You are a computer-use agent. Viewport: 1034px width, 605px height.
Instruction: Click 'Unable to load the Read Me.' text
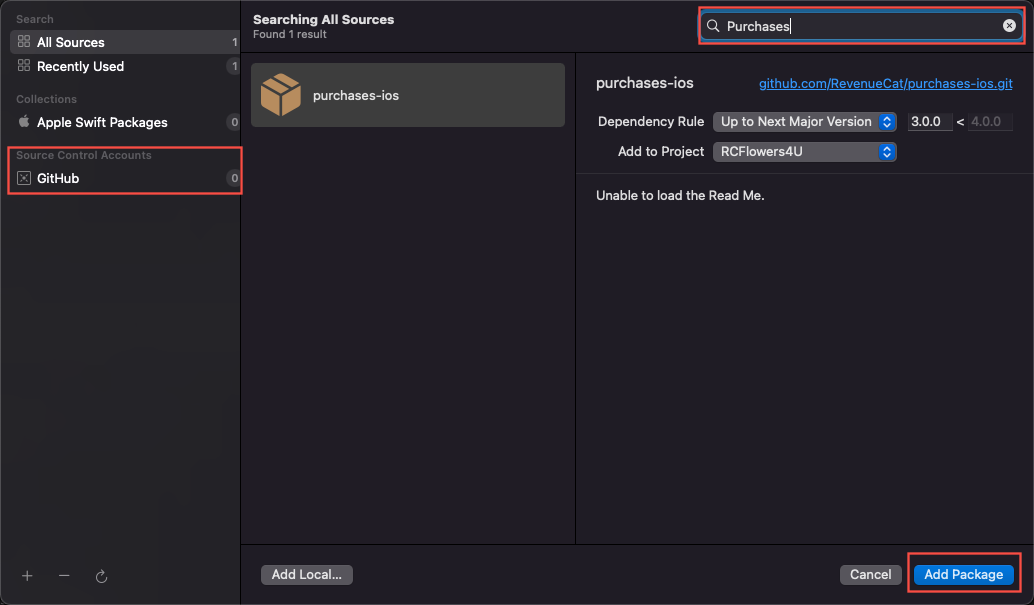click(x=680, y=195)
